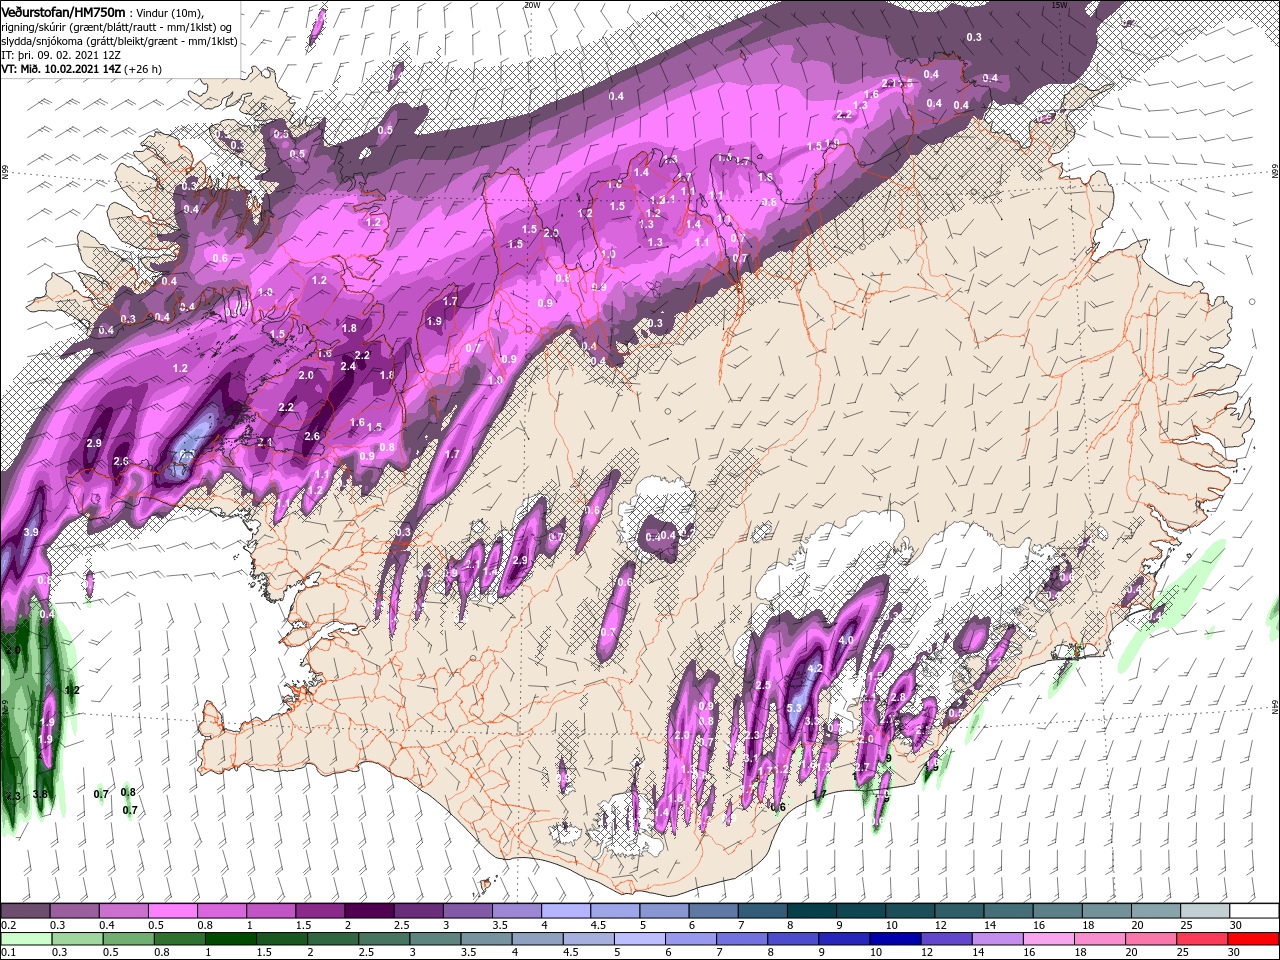Click the '4.0' precipitation value on the map
This screenshot has width=1280, height=960.
point(845,640)
